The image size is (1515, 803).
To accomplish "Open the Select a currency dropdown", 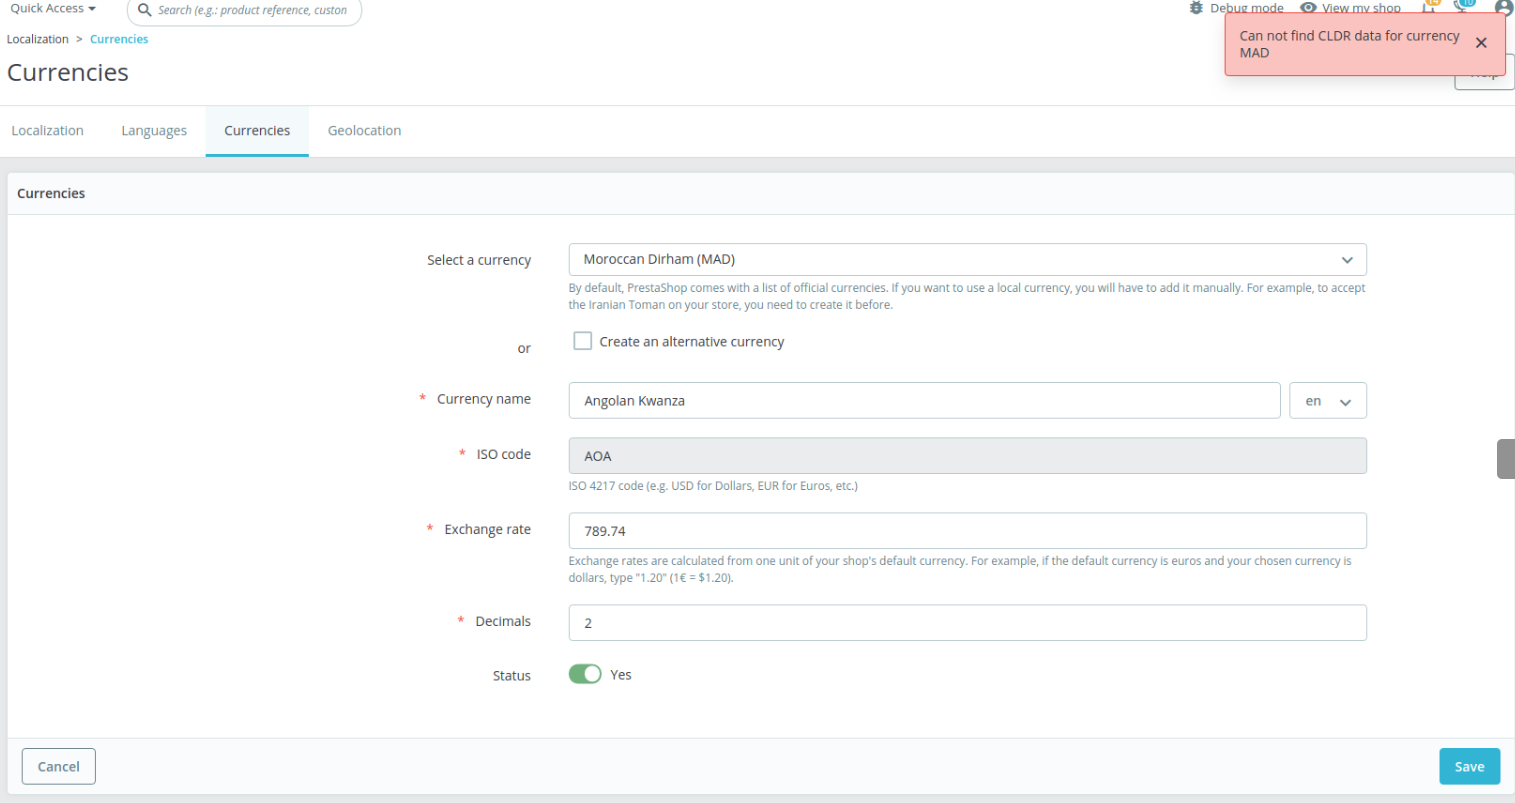I will point(967,259).
